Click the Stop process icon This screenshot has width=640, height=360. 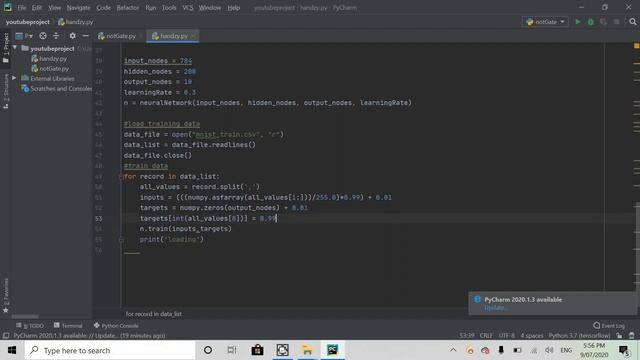(x=616, y=22)
